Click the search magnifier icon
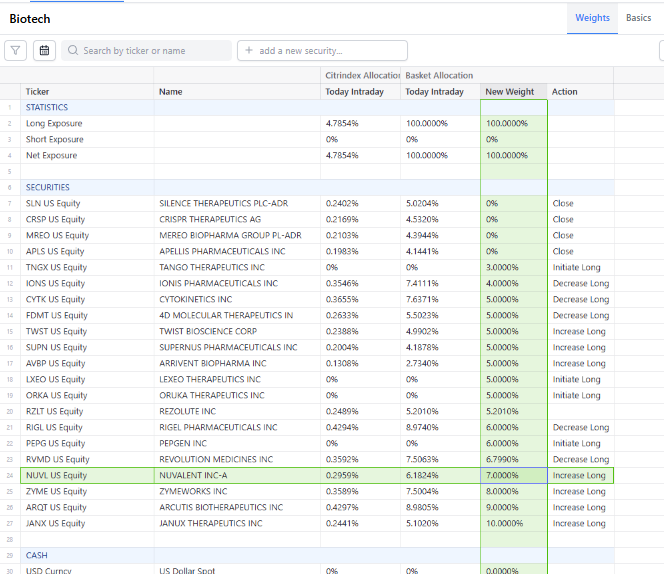664x574 pixels. (73, 50)
